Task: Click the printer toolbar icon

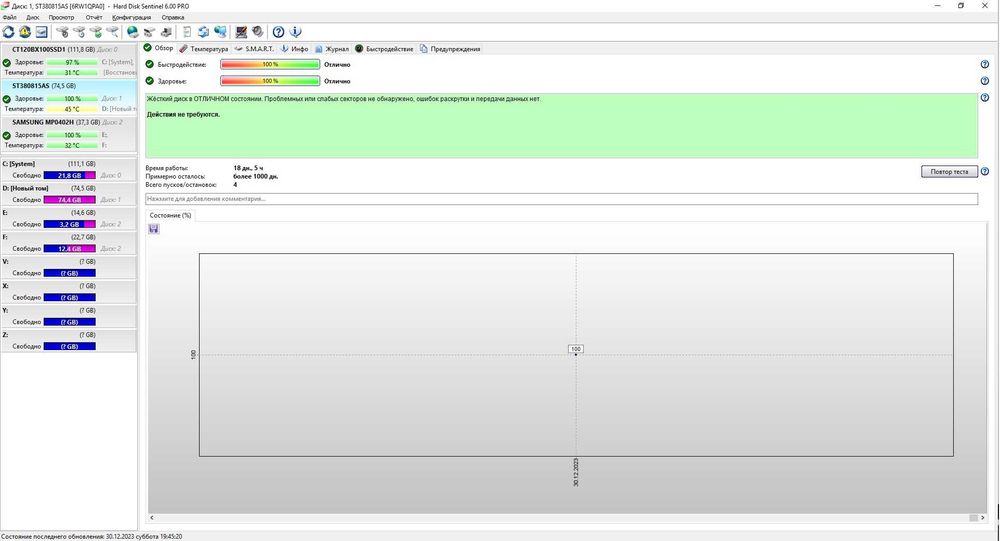Action: pyautogui.click(x=166, y=31)
